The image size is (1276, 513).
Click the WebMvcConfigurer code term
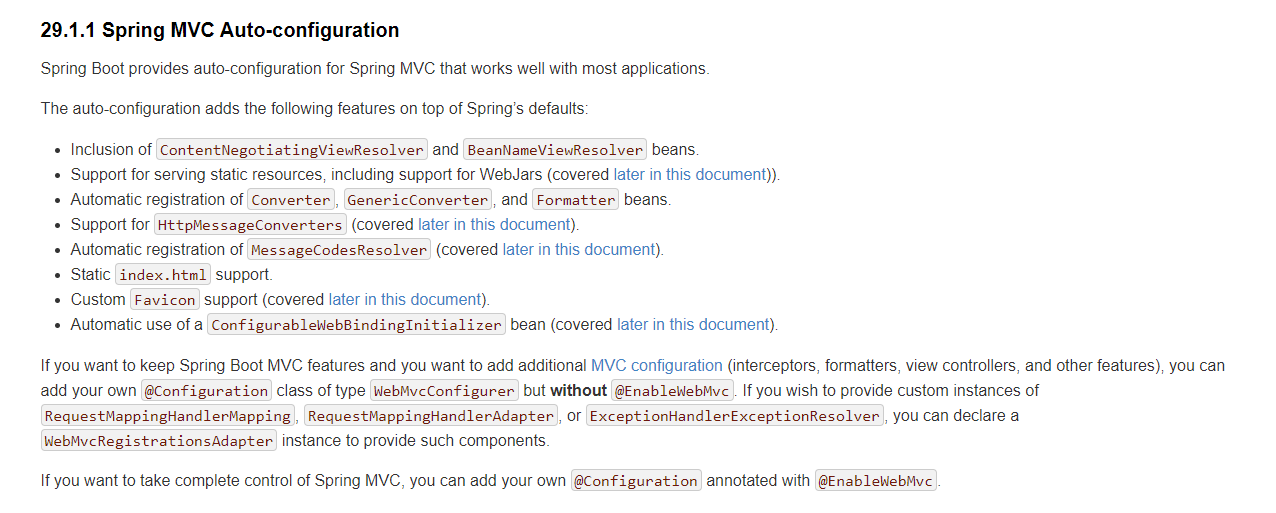point(444,391)
